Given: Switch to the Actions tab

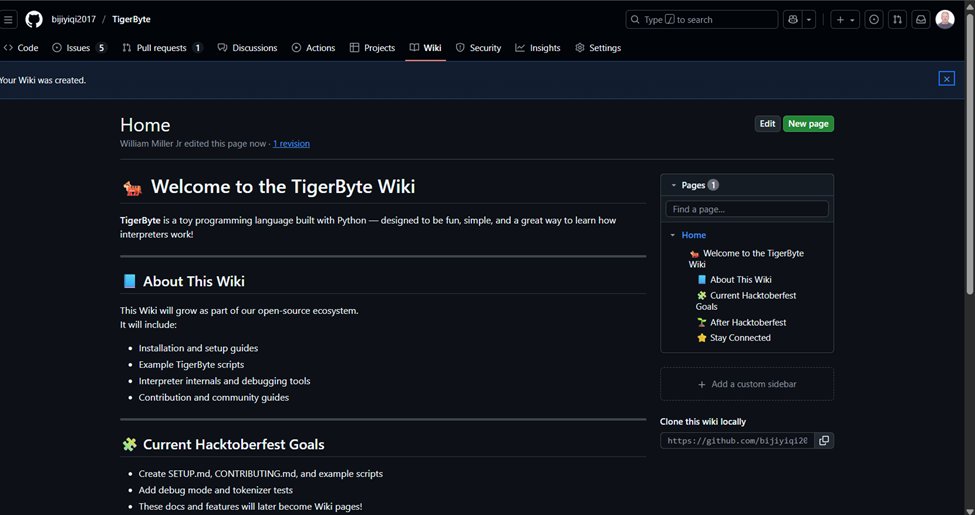Looking at the screenshot, I should (313, 48).
